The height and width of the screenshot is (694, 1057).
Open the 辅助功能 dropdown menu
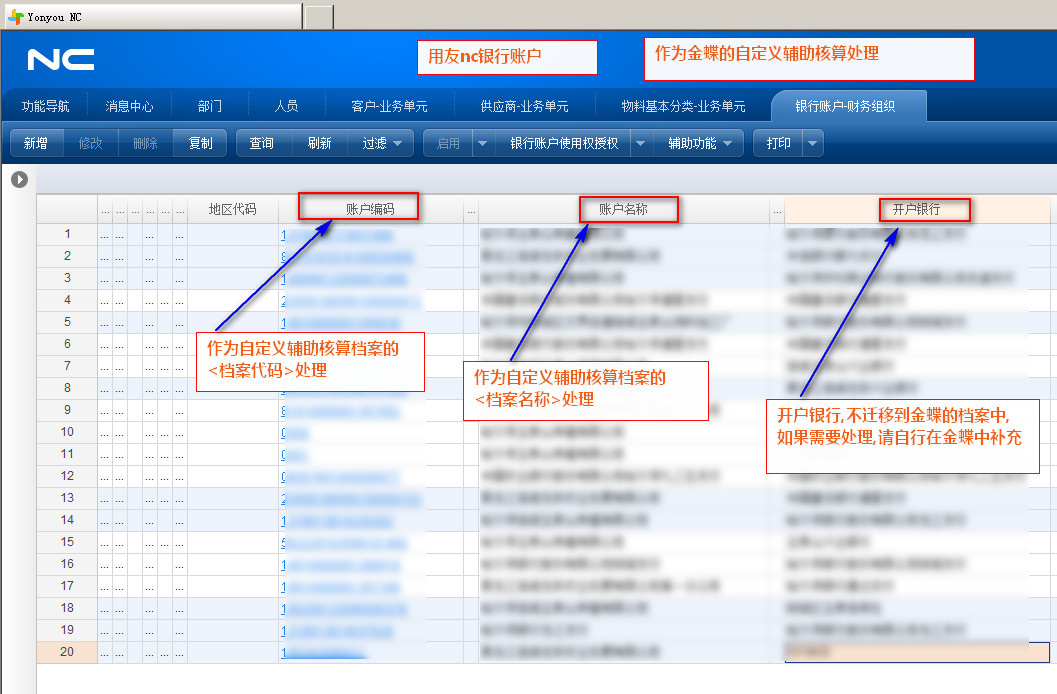coord(699,144)
